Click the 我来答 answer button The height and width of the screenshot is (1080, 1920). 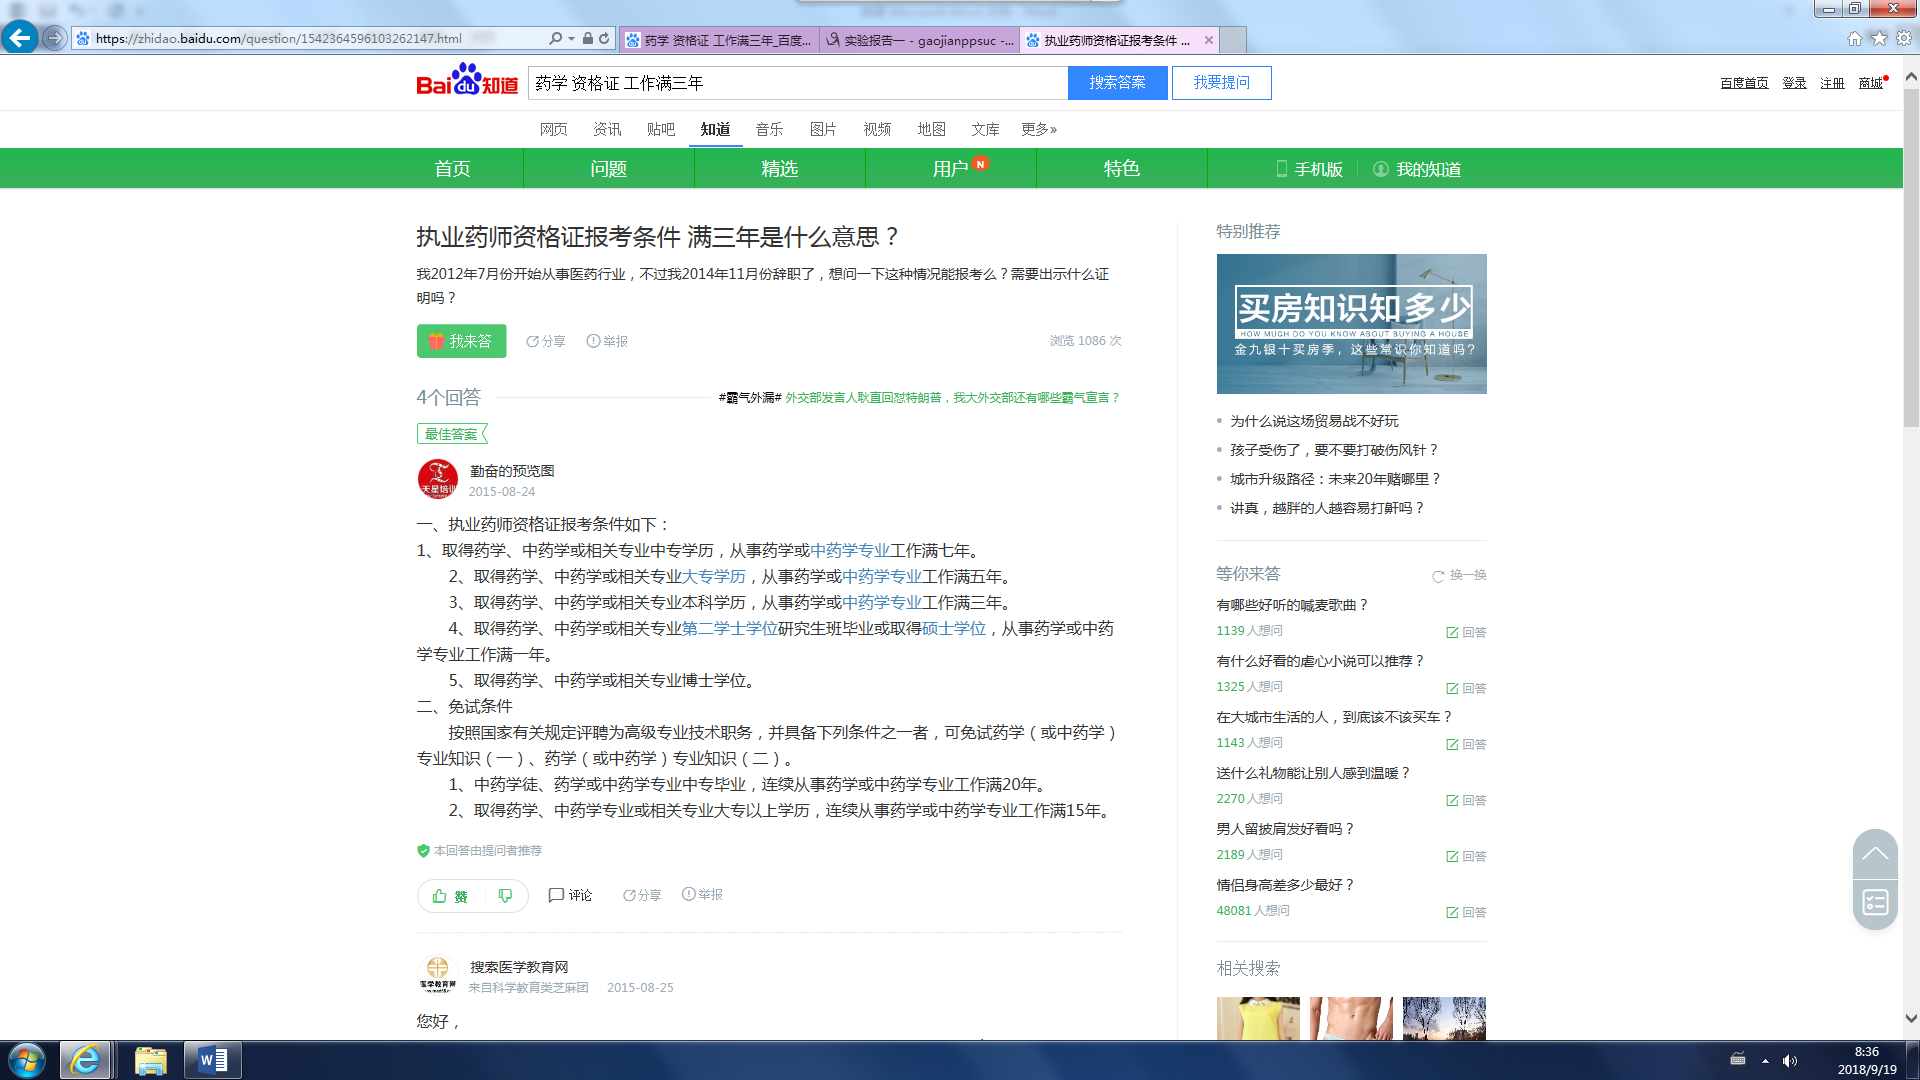pyautogui.click(x=461, y=341)
